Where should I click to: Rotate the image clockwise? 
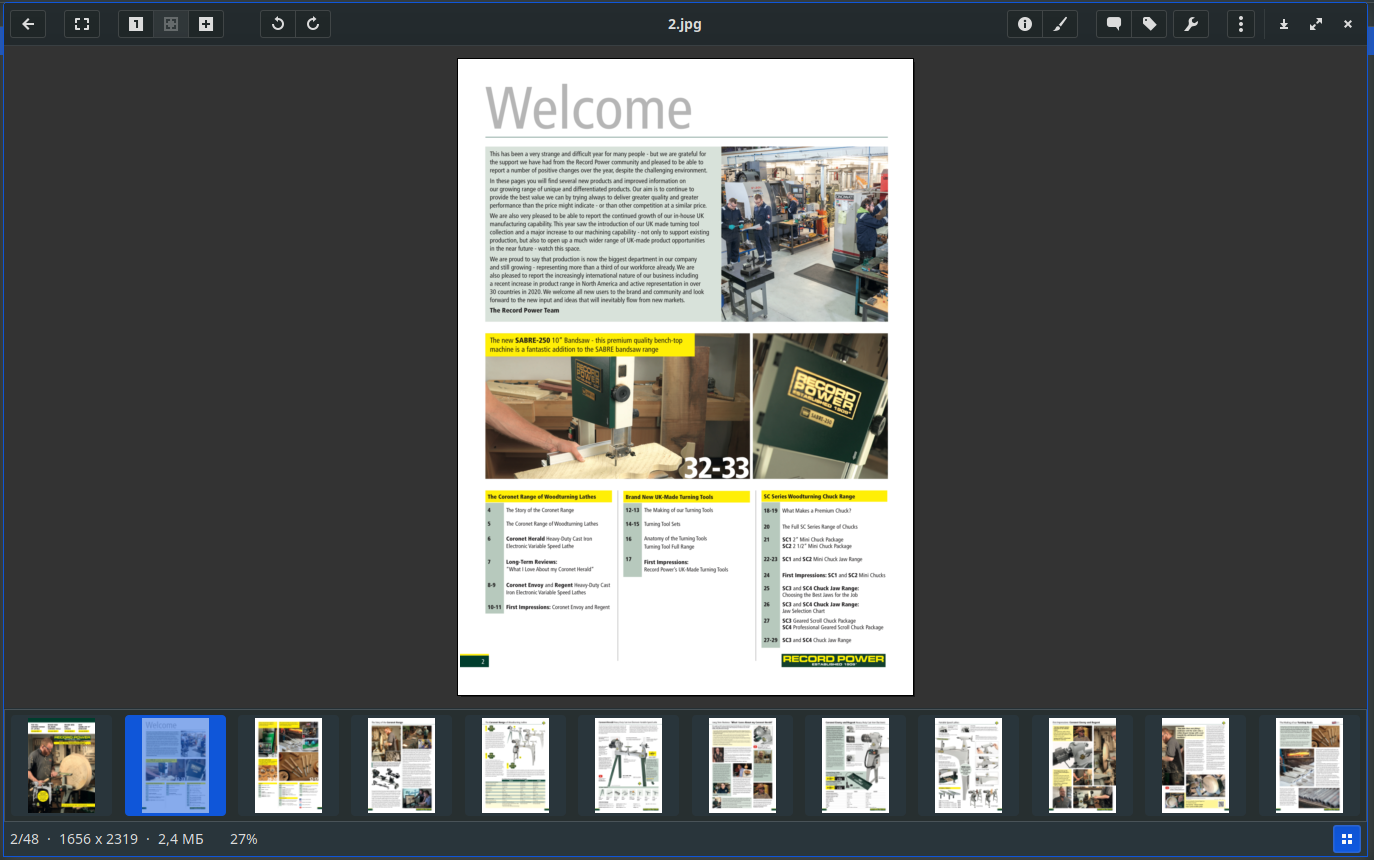pos(313,24)
